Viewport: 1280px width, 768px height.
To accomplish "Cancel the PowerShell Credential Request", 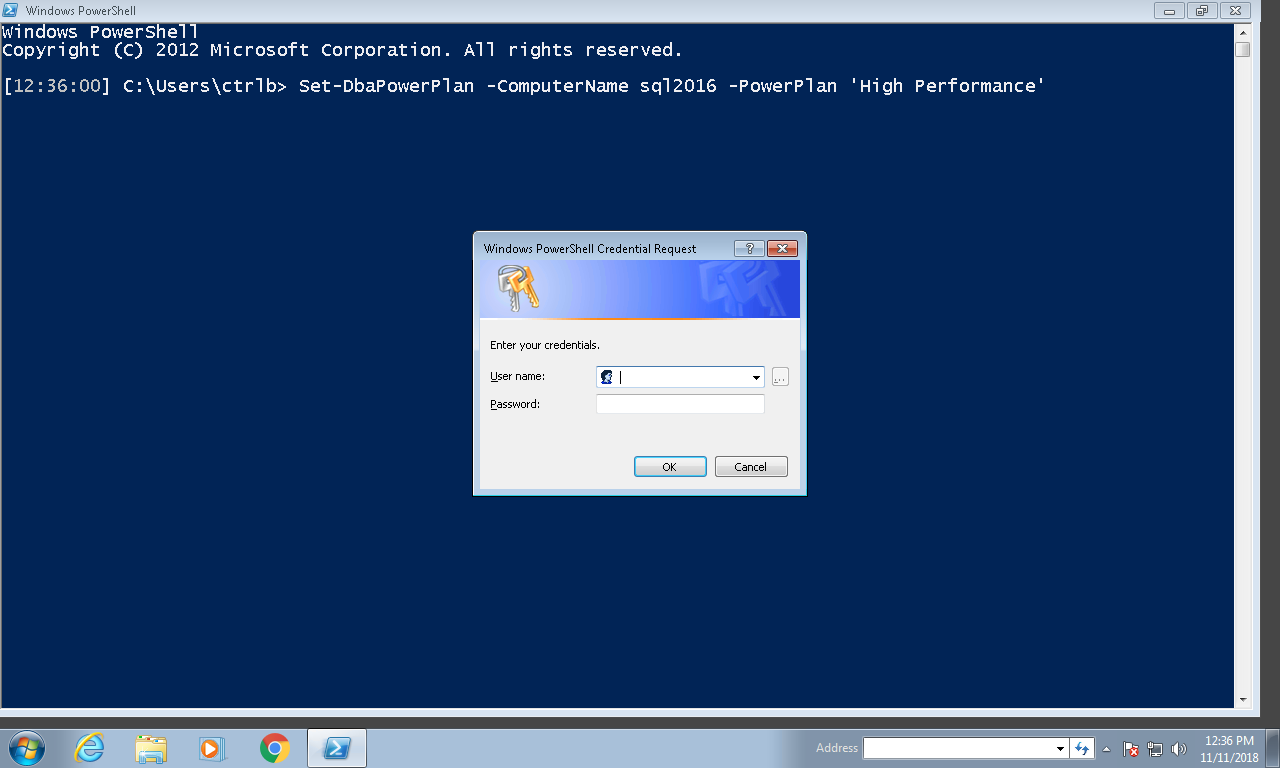I will [x=750, y=466].
